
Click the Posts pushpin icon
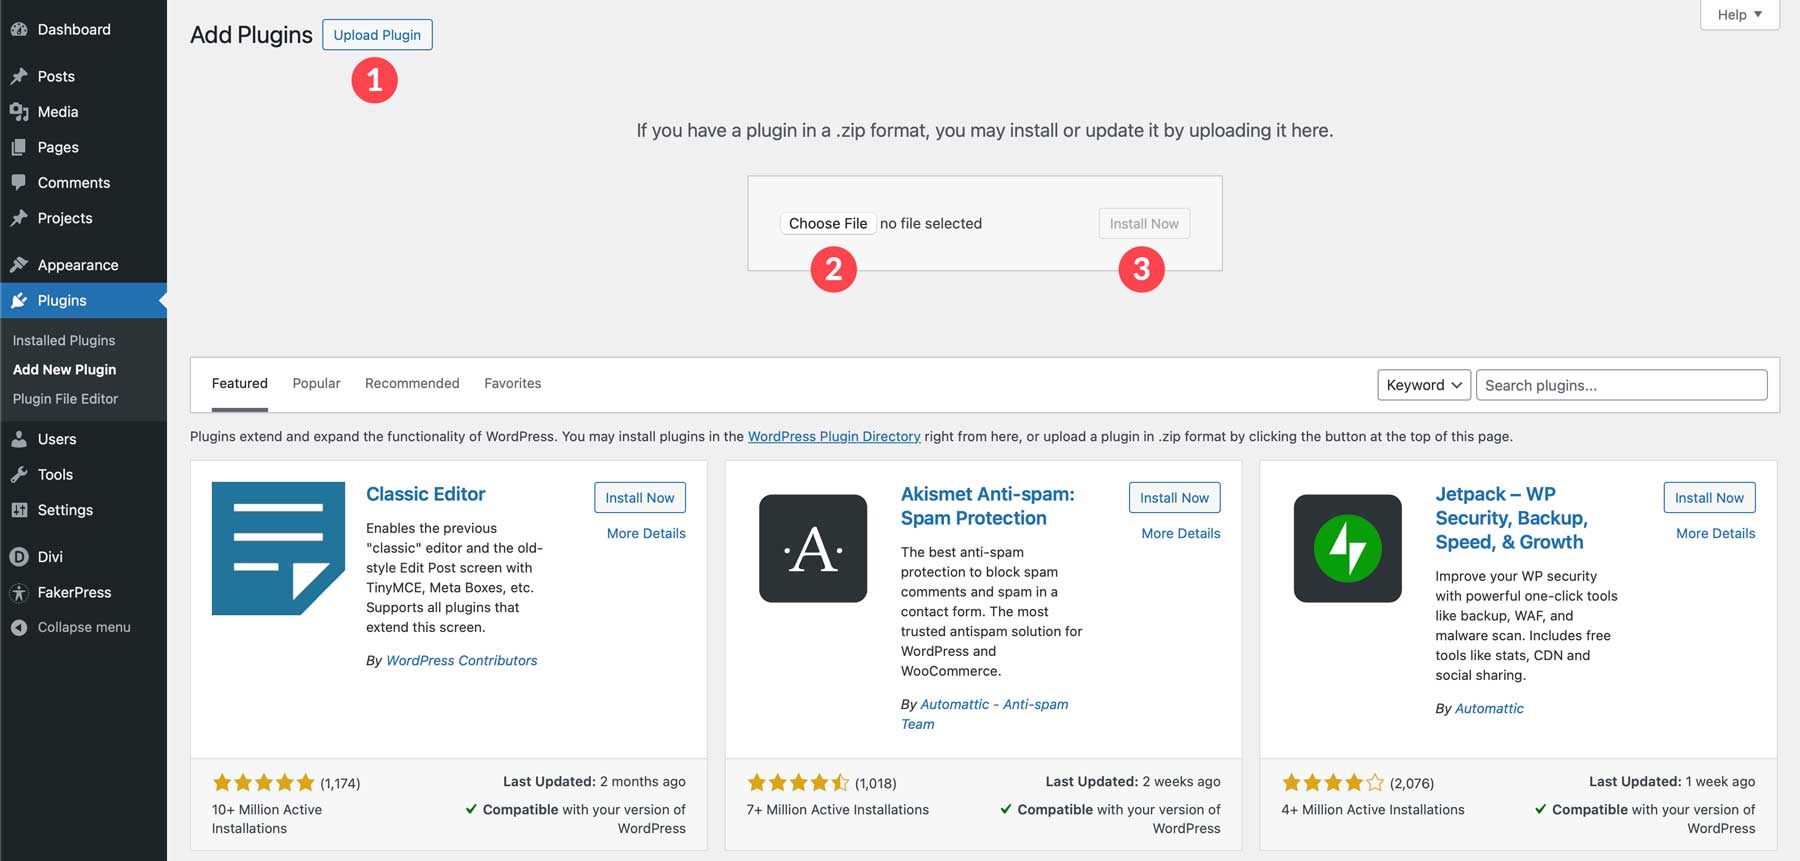coord(18,76)
